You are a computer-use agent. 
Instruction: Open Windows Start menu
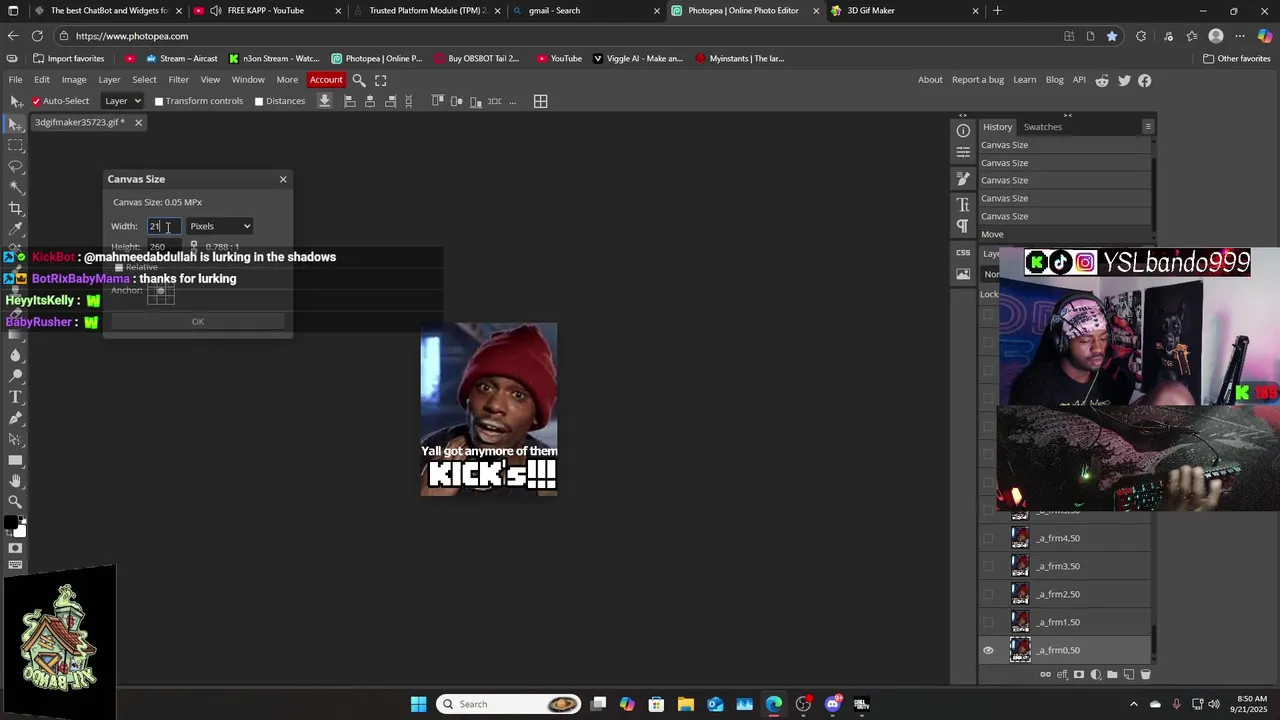[419, 704]
